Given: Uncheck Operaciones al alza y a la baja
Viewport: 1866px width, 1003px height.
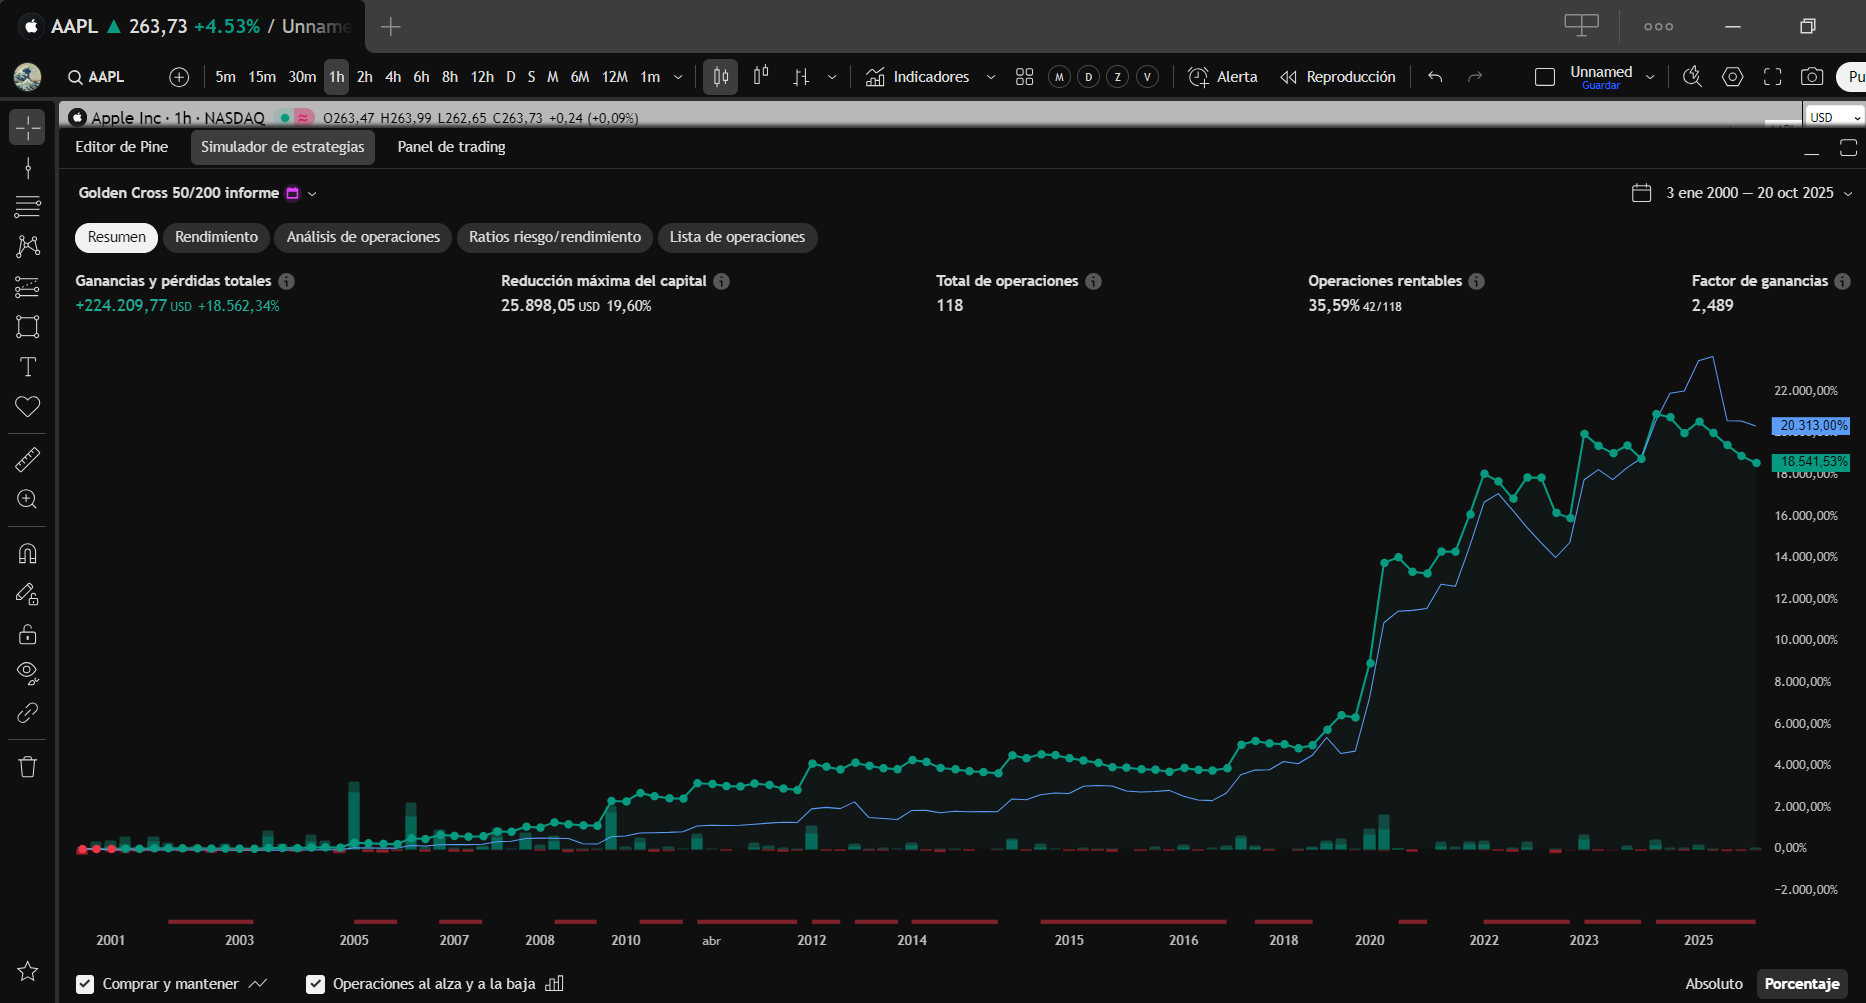Looking at the screenshot, I should click(x=315, y=984).
